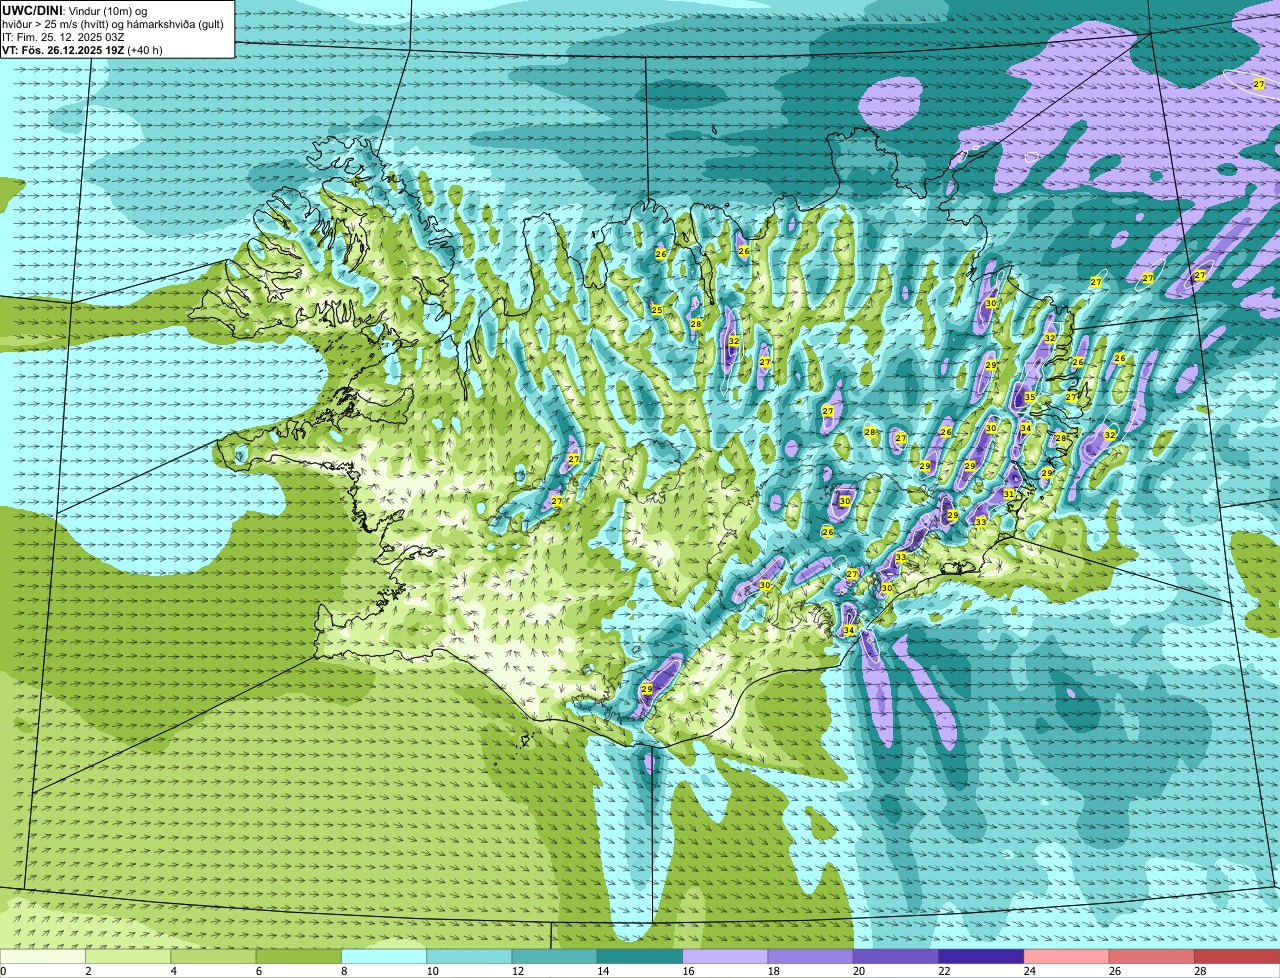Viewport: 1280px width, 978px height.
Task: Click the 24–26 m/s pink legend swatch
Action: point(1067,956)
